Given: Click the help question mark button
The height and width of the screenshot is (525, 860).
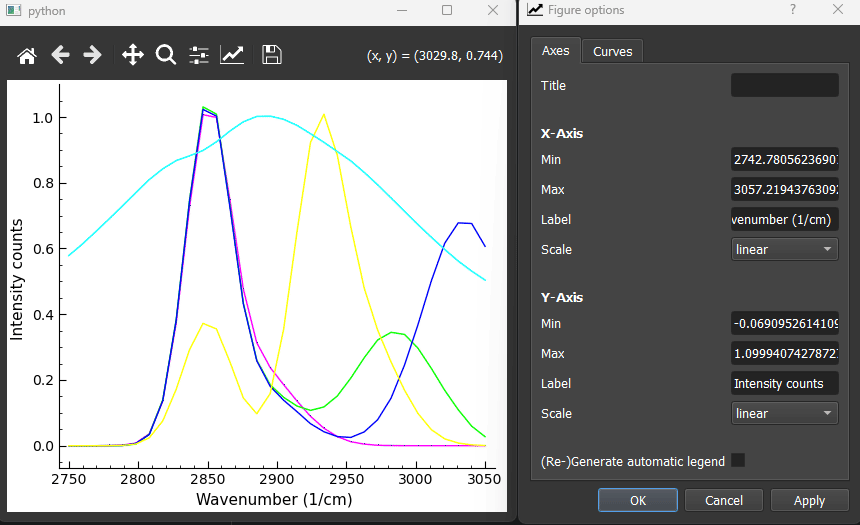Looking at the screenshot, I should pyautogui.click(x=793, y=9).
